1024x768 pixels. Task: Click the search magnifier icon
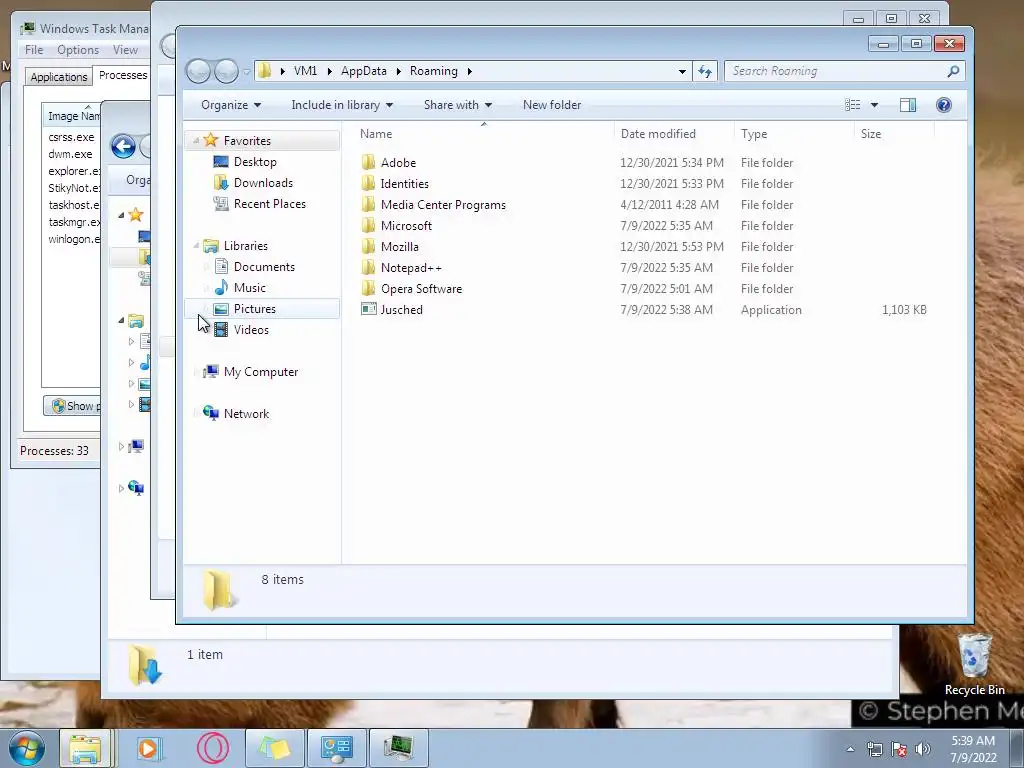point(953,71)
